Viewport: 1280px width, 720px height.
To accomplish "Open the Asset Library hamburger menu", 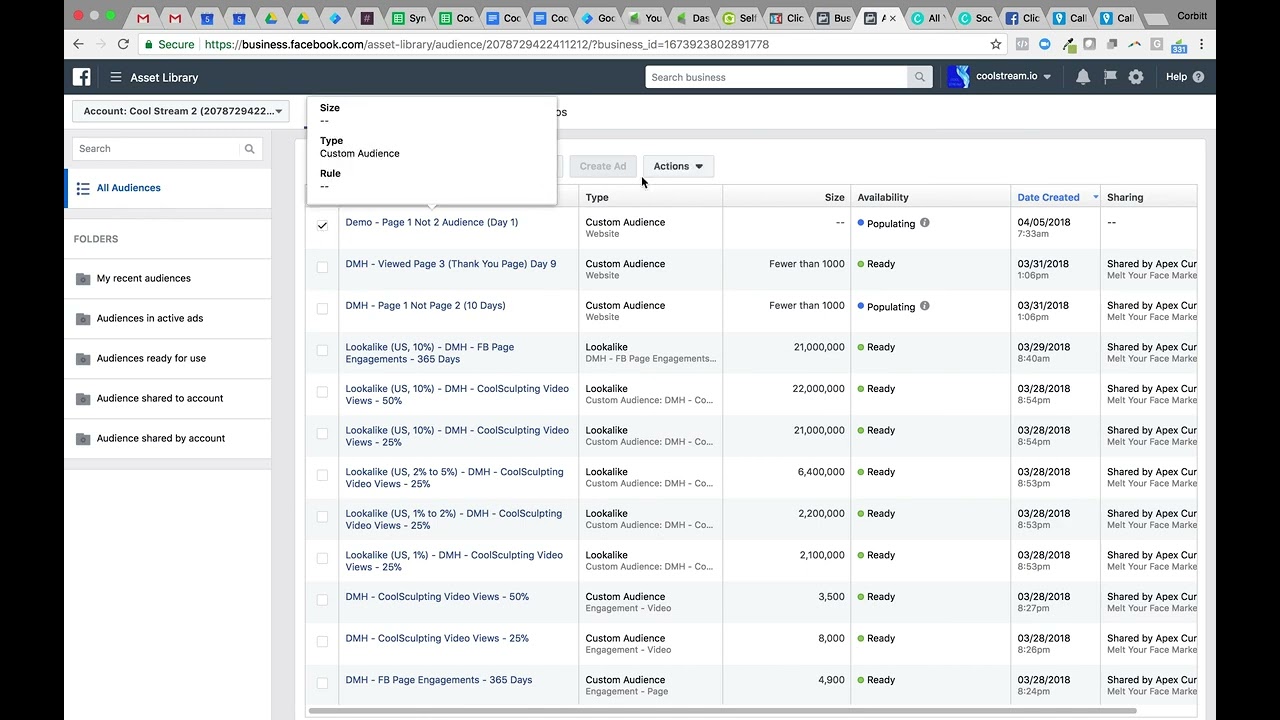I will coord(116,77).
